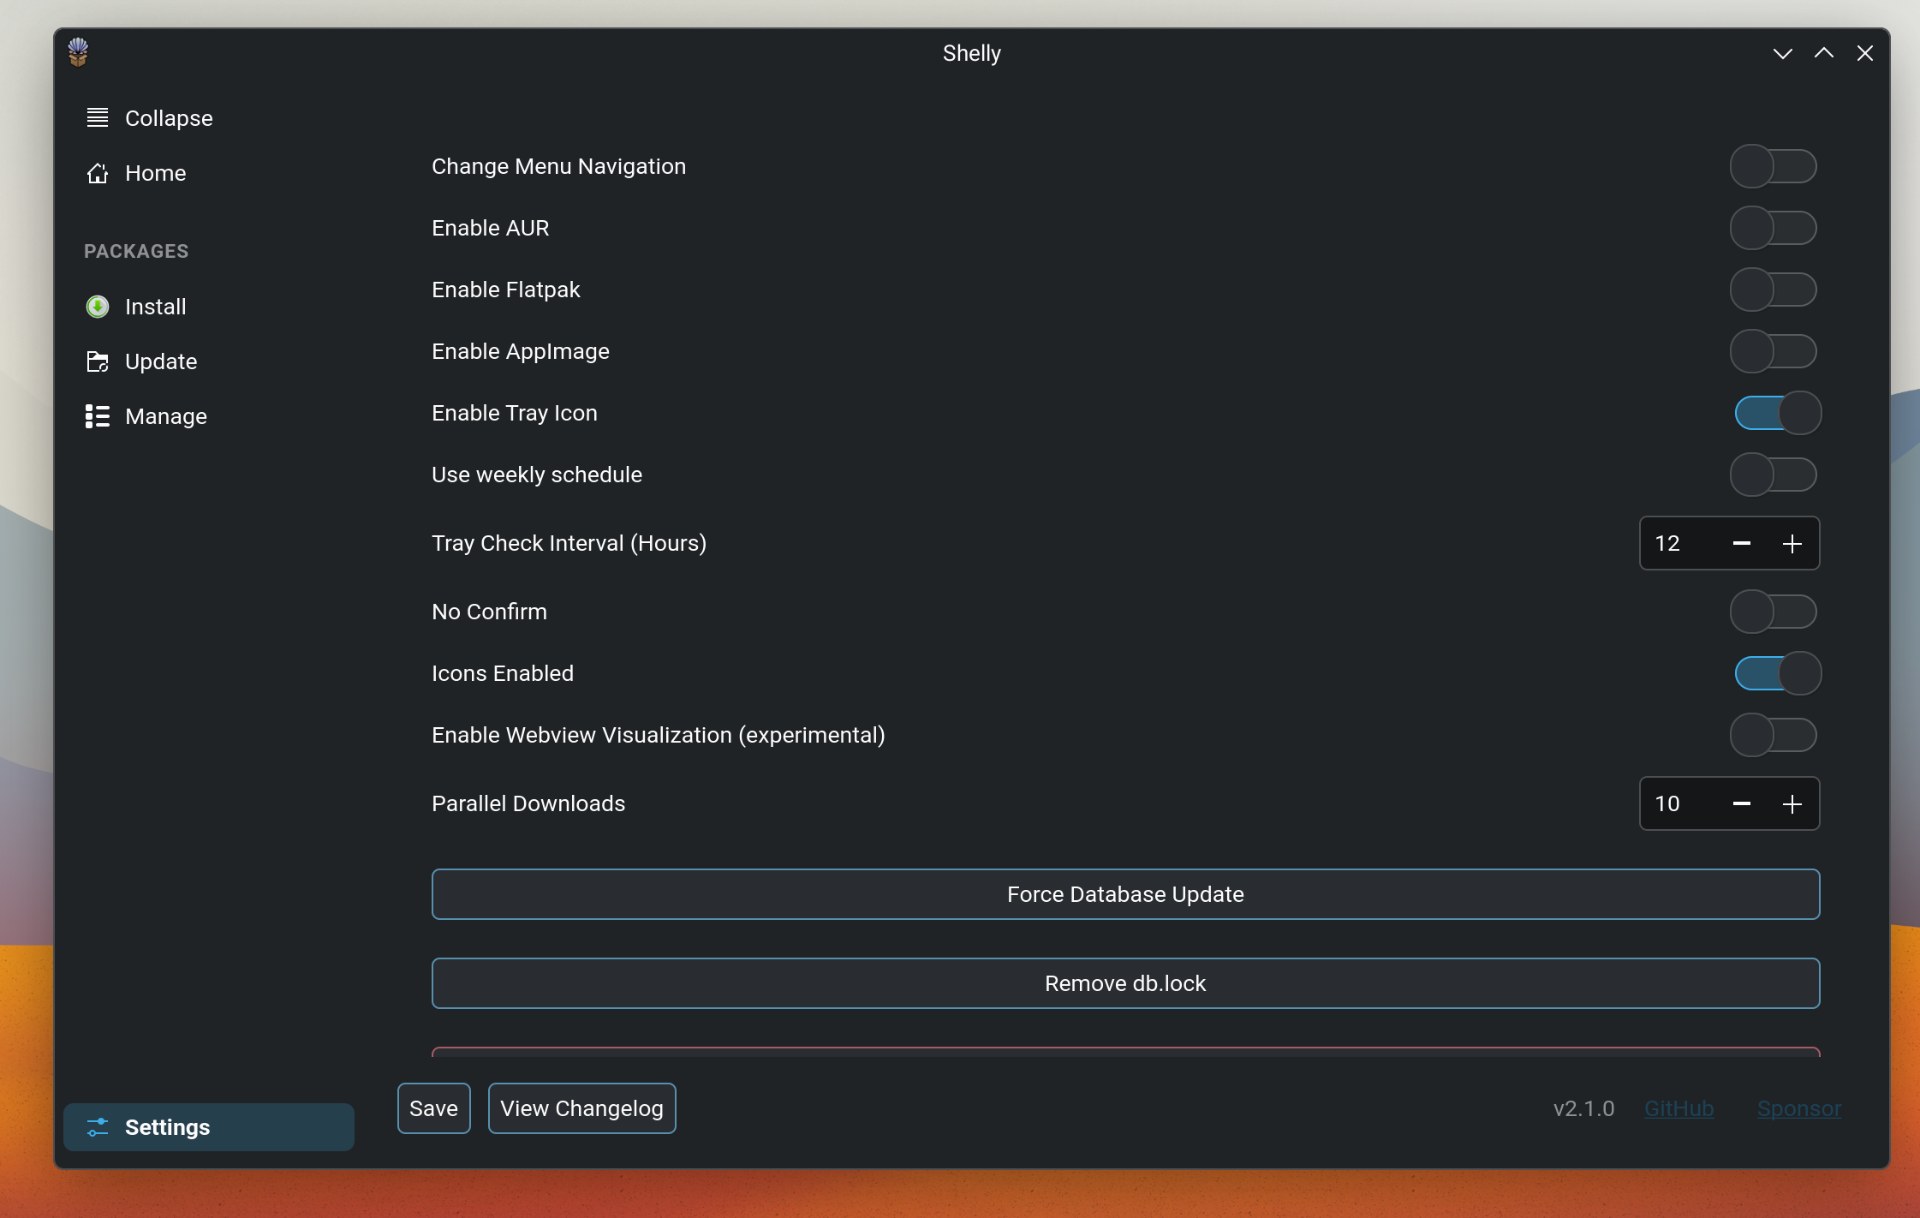Open the GitHub link
The image size is (1920, 1218).
[x=1678, y=1108]
